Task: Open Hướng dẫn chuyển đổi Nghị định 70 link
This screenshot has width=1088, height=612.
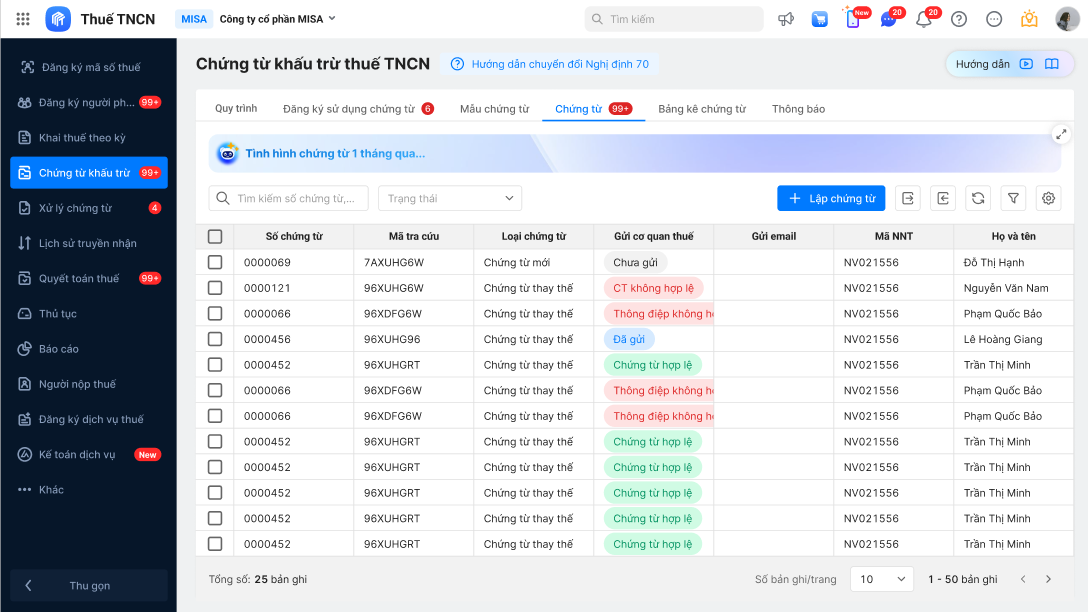Action: pos(549,64)
